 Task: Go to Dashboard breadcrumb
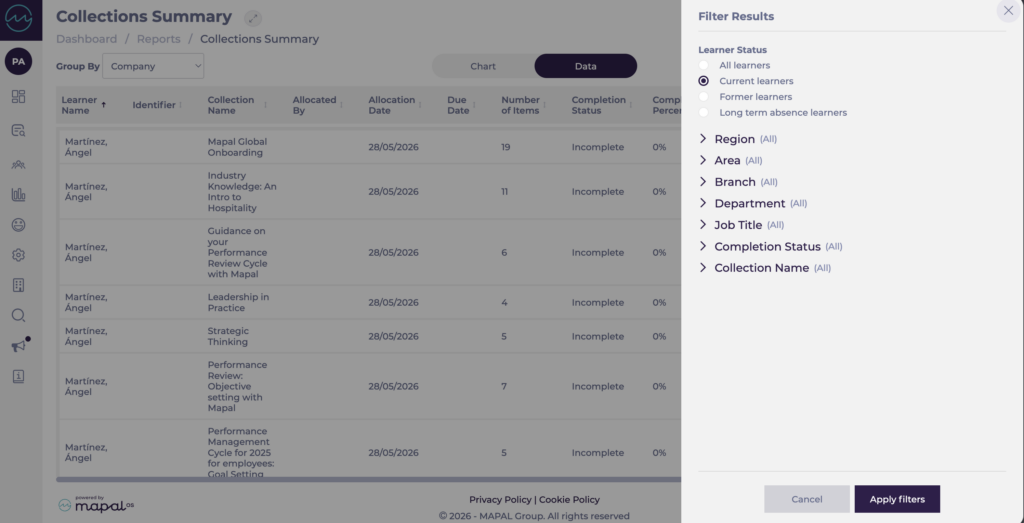coord(87,39)
